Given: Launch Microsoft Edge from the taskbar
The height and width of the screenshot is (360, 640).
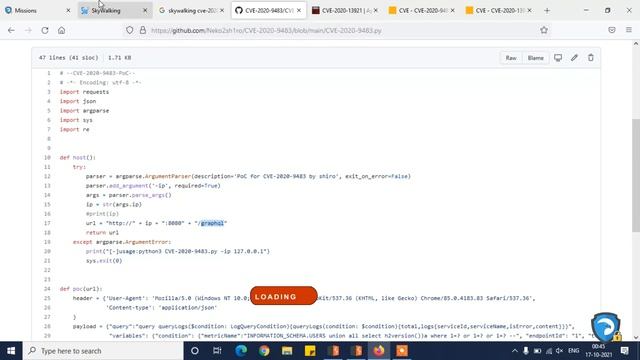Looking at the screenshot, I should (x=241, y=351).
